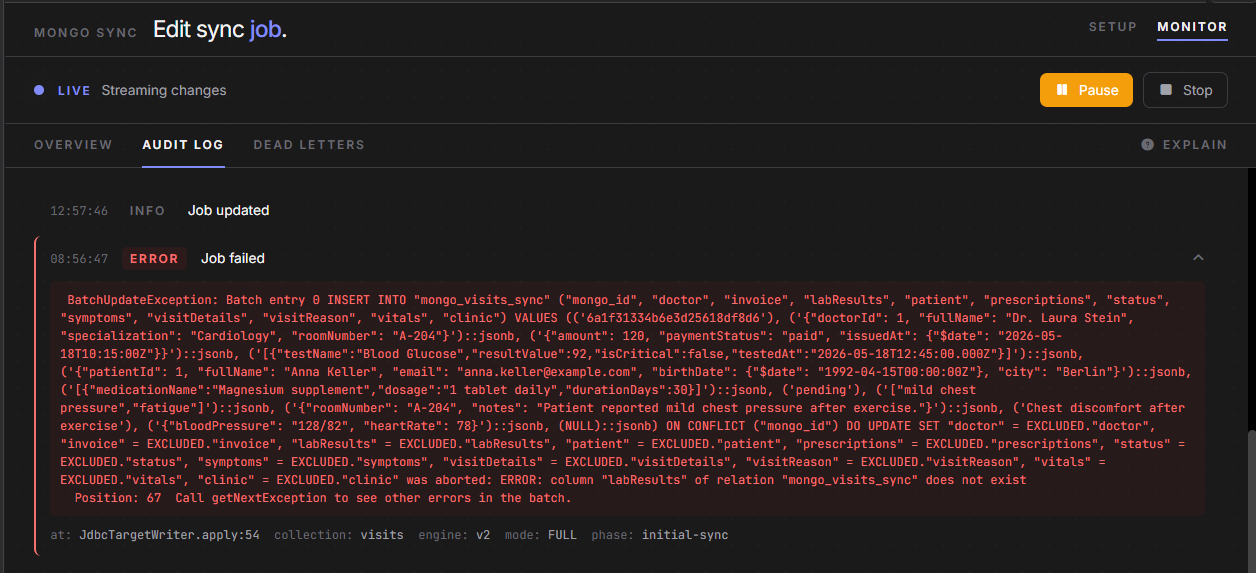The height and width of the screenshot is (573, 1256).
Task: Switch to the SETUP tab
Action: pos(1112,27)
